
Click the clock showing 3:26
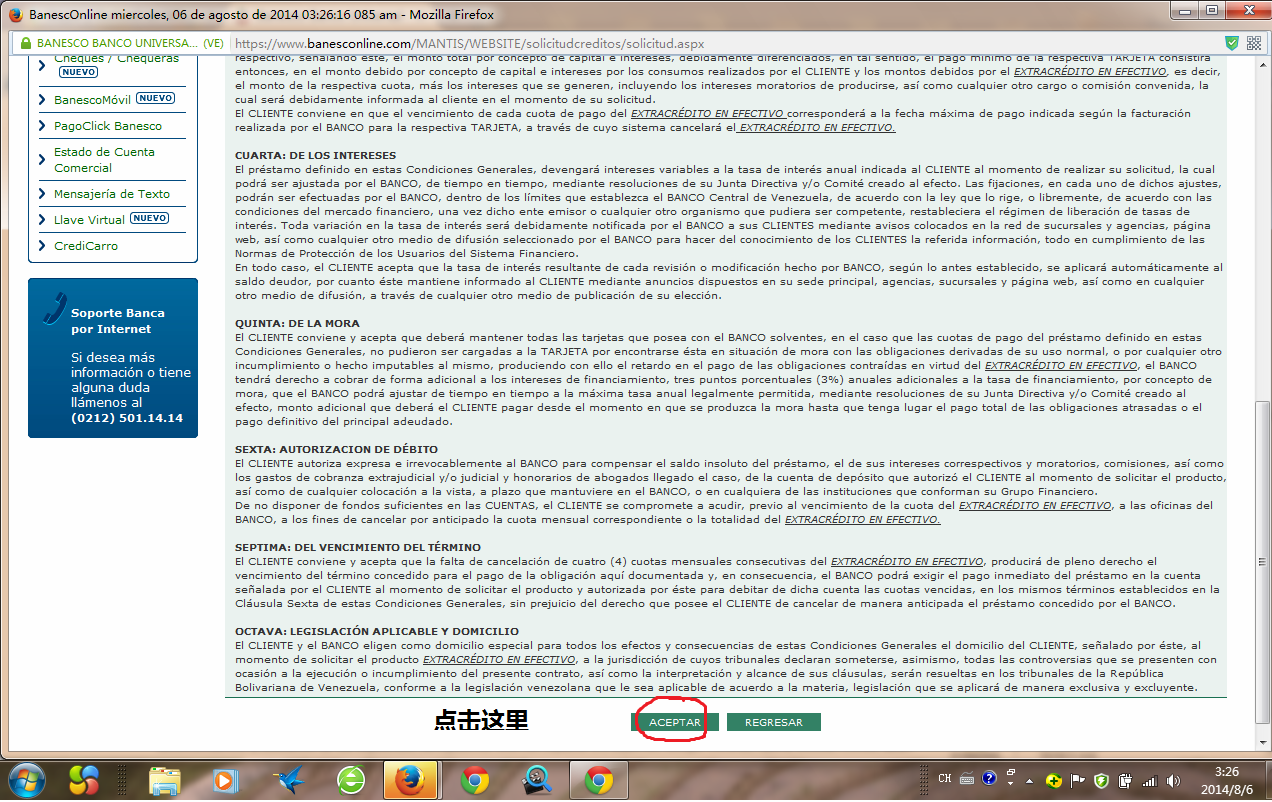tap(1226, 780)
